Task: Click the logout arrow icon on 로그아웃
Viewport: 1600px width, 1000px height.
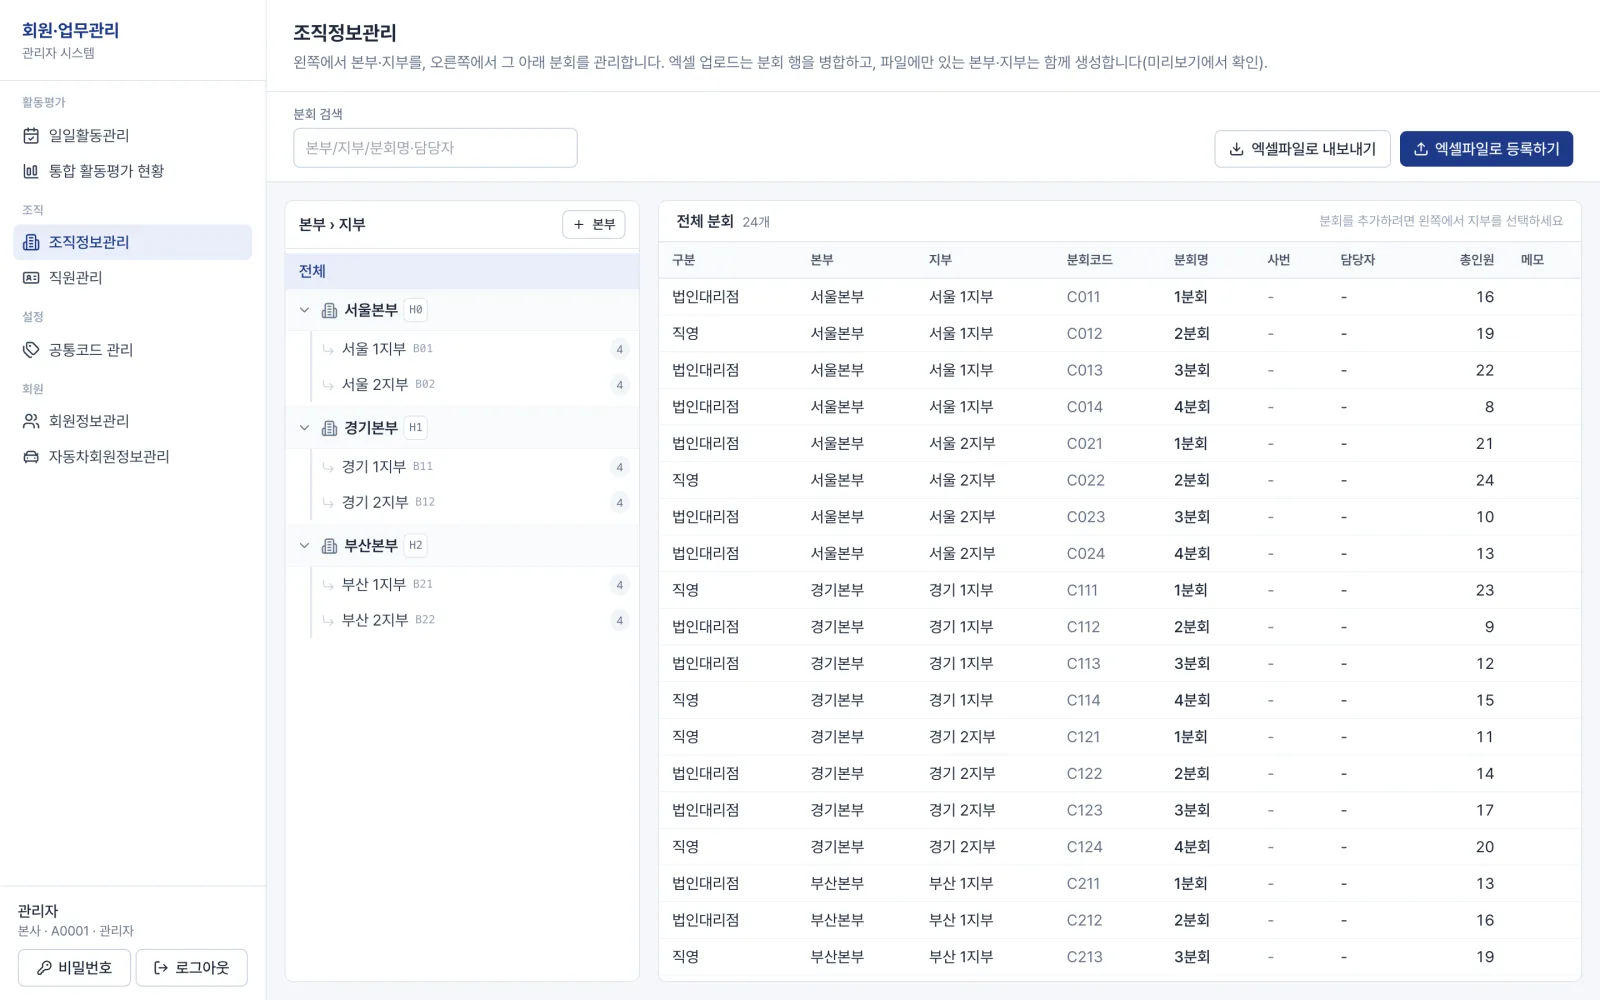Action: 160,968
